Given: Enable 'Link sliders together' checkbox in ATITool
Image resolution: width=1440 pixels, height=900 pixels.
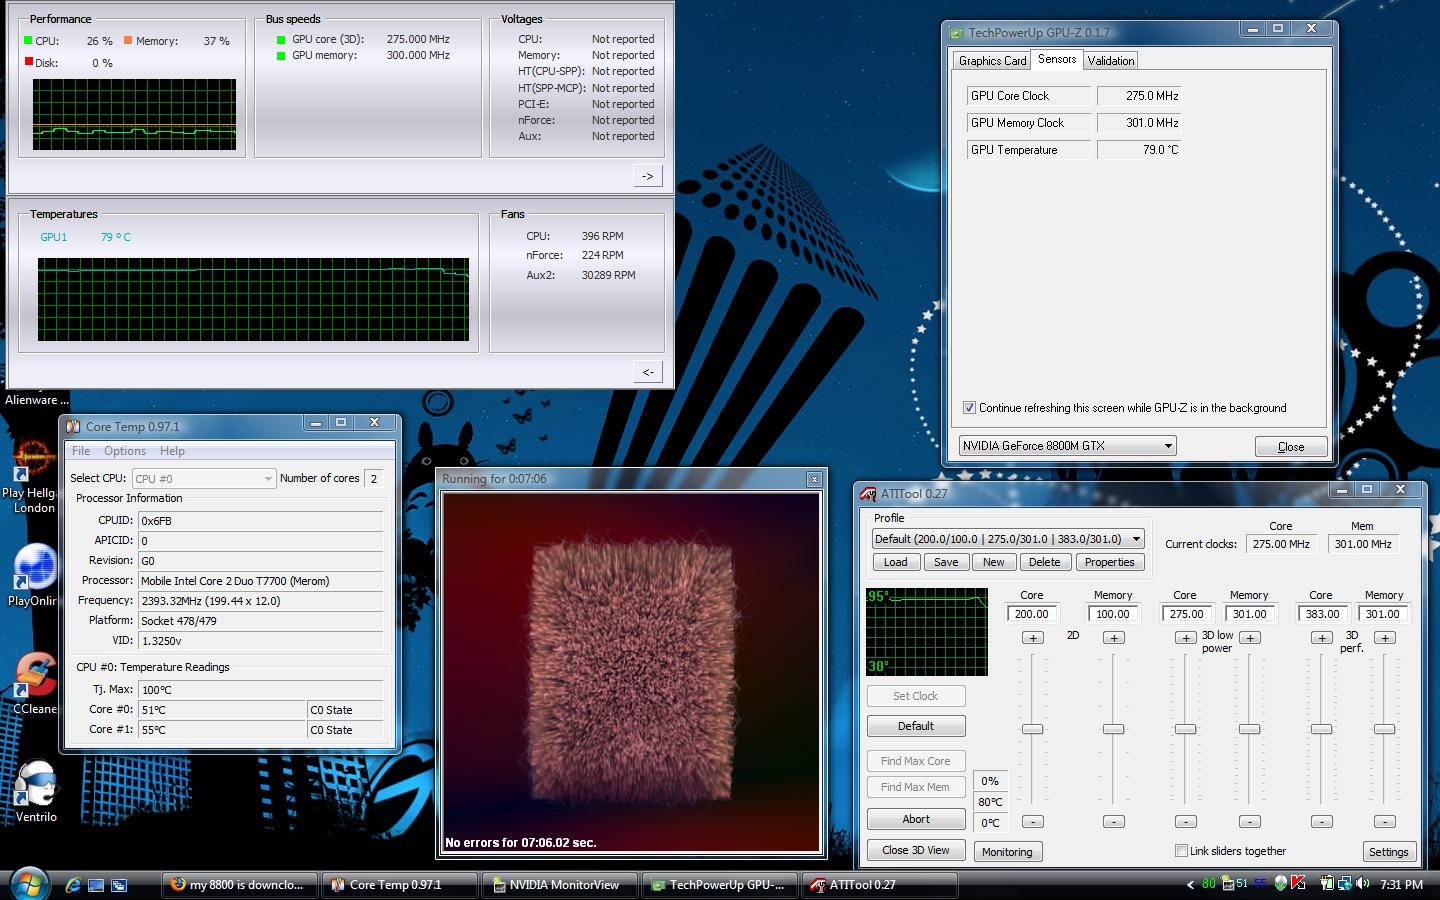Looking at the screenshot, I should 1181,851.
